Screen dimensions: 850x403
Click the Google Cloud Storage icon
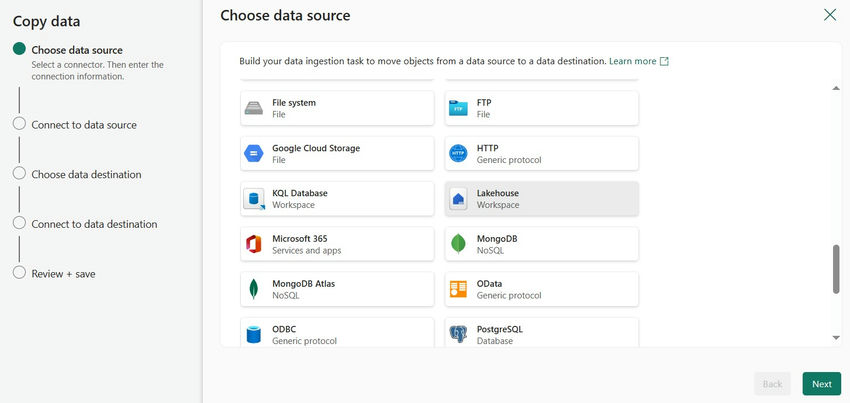click(254, 154)
